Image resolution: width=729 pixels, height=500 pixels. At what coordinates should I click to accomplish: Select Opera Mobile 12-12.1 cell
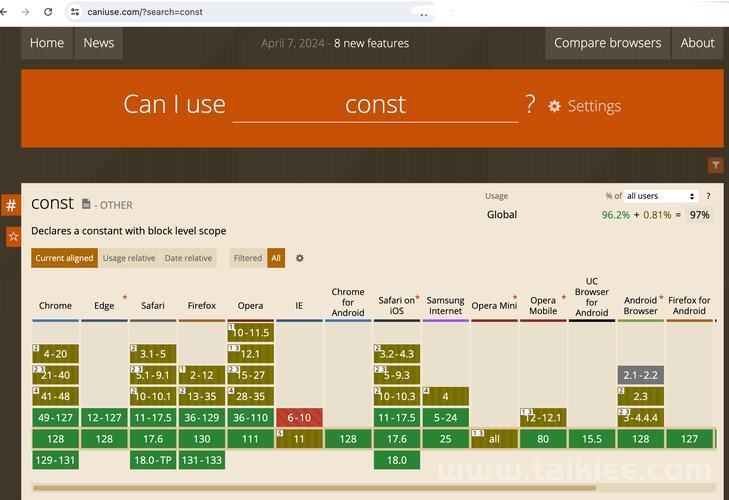(x=543, y=418)
